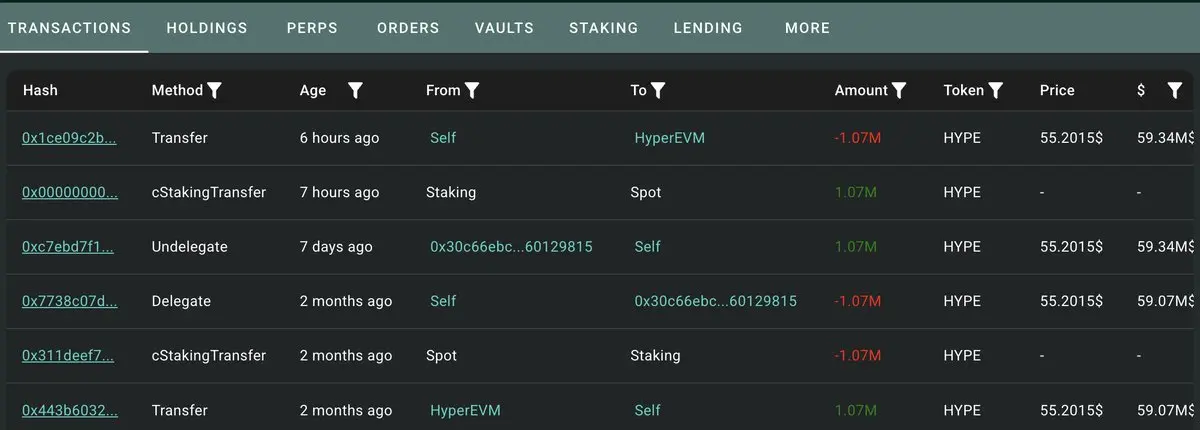
Task: Open the Staking tab
Action: tap(603, 28)
